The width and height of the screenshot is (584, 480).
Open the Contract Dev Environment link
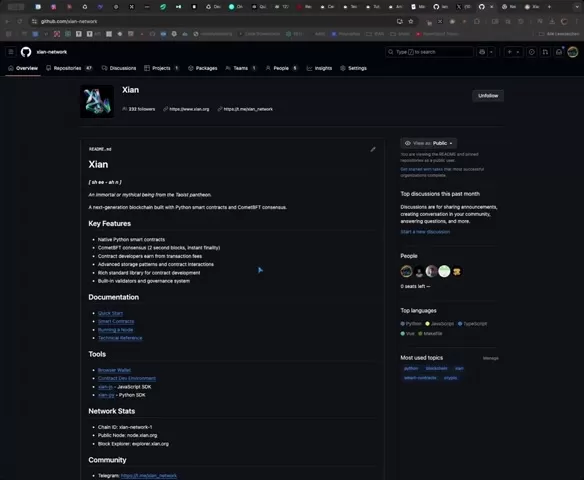(x=127, y=378)
